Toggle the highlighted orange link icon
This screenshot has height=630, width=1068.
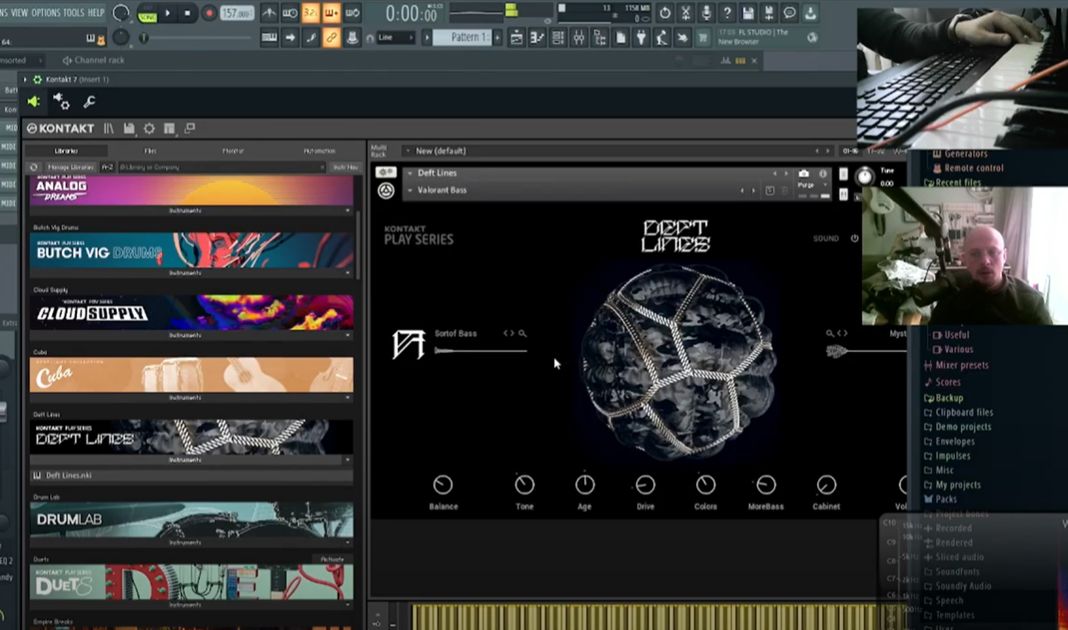pyautogui.click(x=331, y=38)
